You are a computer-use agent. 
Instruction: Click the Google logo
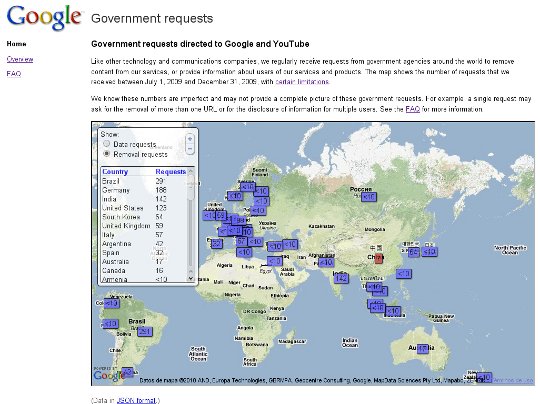pyautogui.click(x=44, y=17)
